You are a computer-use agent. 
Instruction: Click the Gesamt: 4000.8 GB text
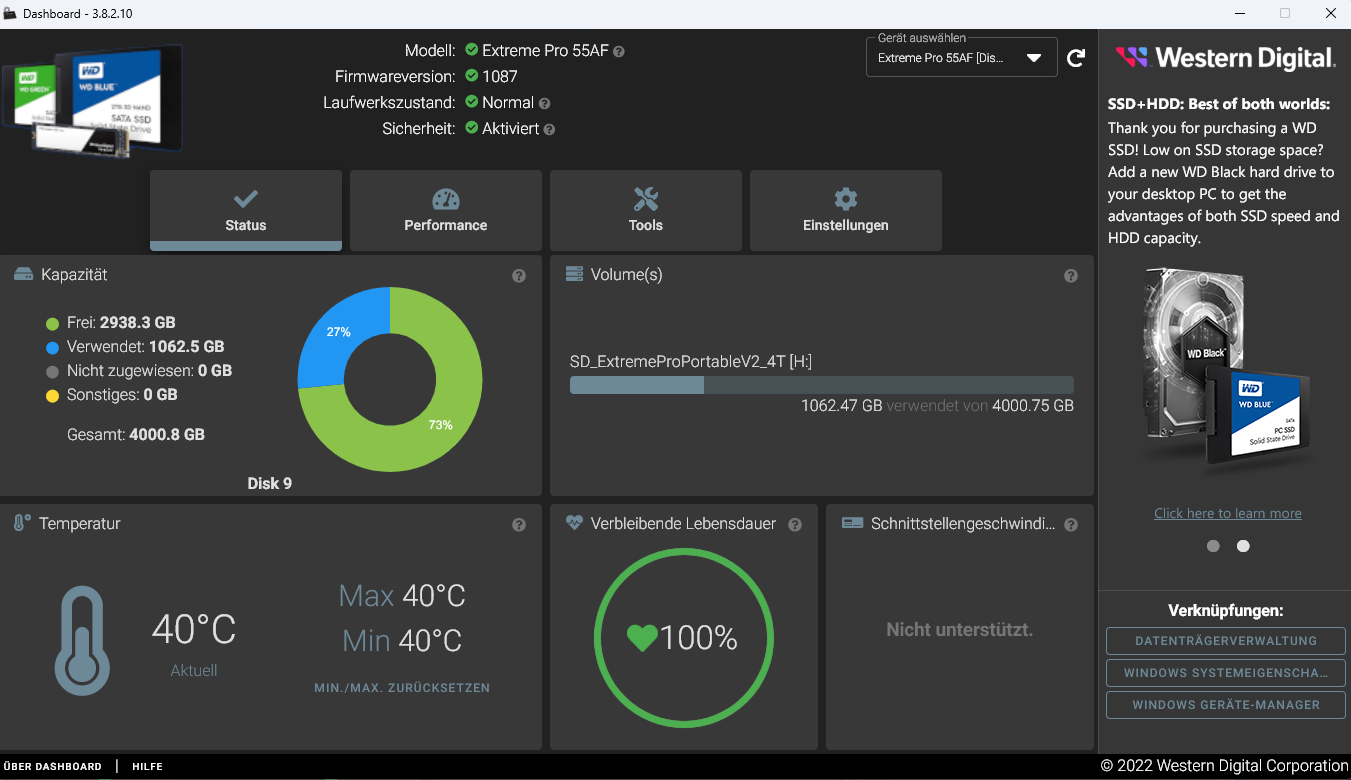136,435
